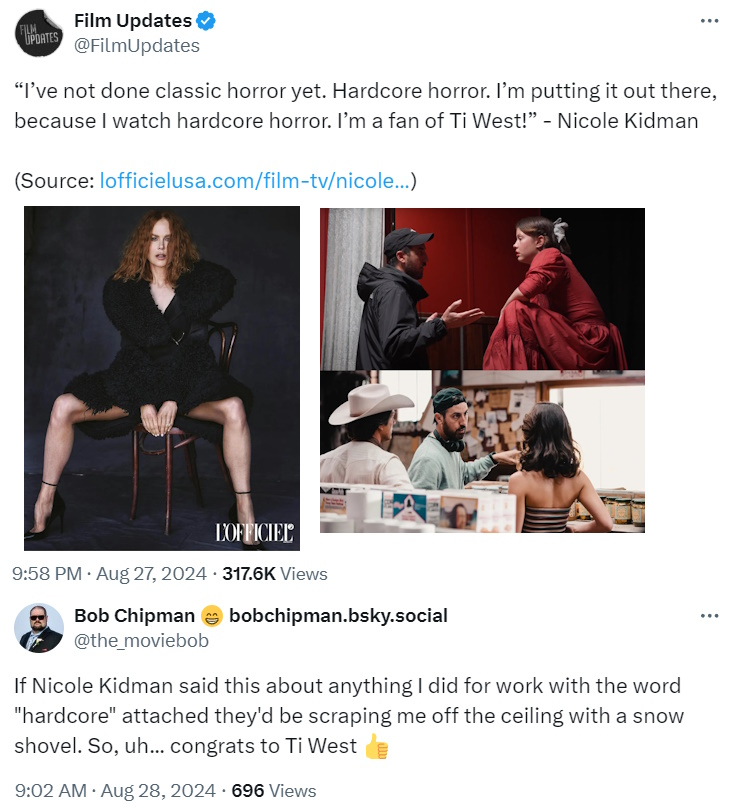The height and width of the screenshot is (809, 736).
Task: Open the lofficielusa.com source link
Action: click(x=255, y=181)
